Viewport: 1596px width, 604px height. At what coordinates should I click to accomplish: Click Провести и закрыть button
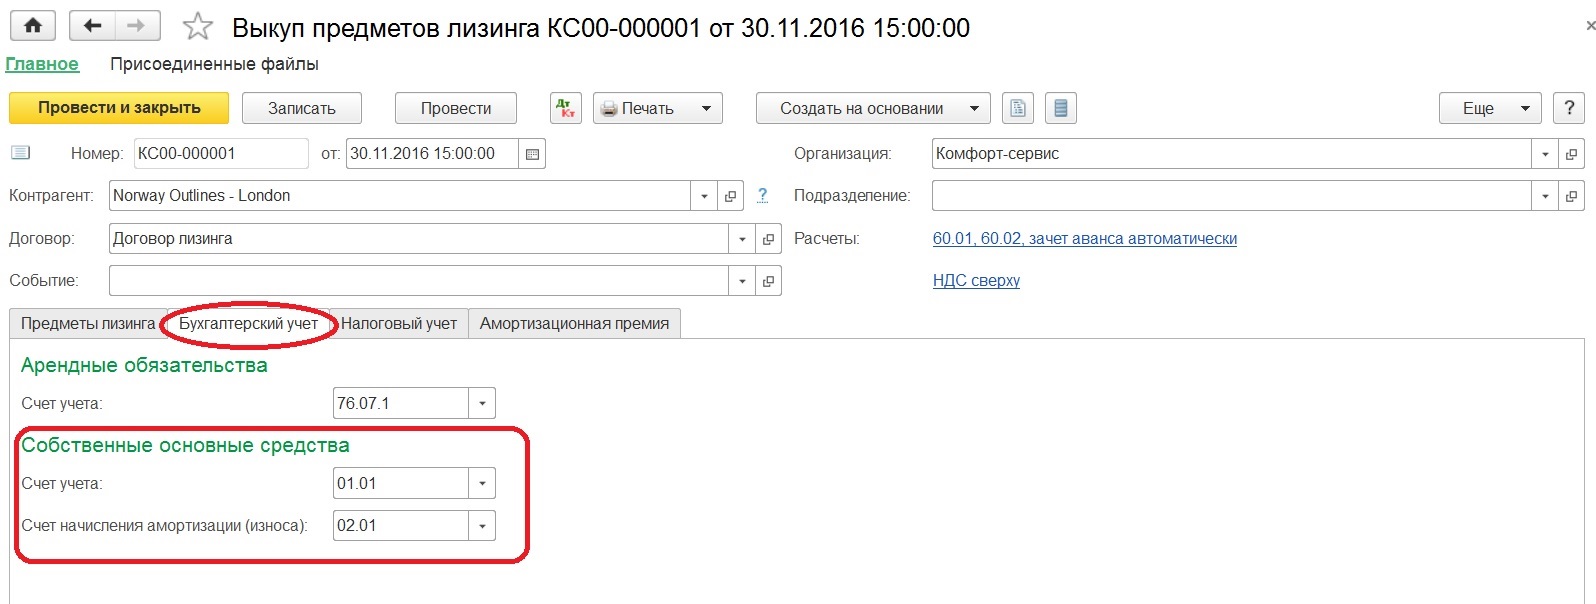point(119,108)
